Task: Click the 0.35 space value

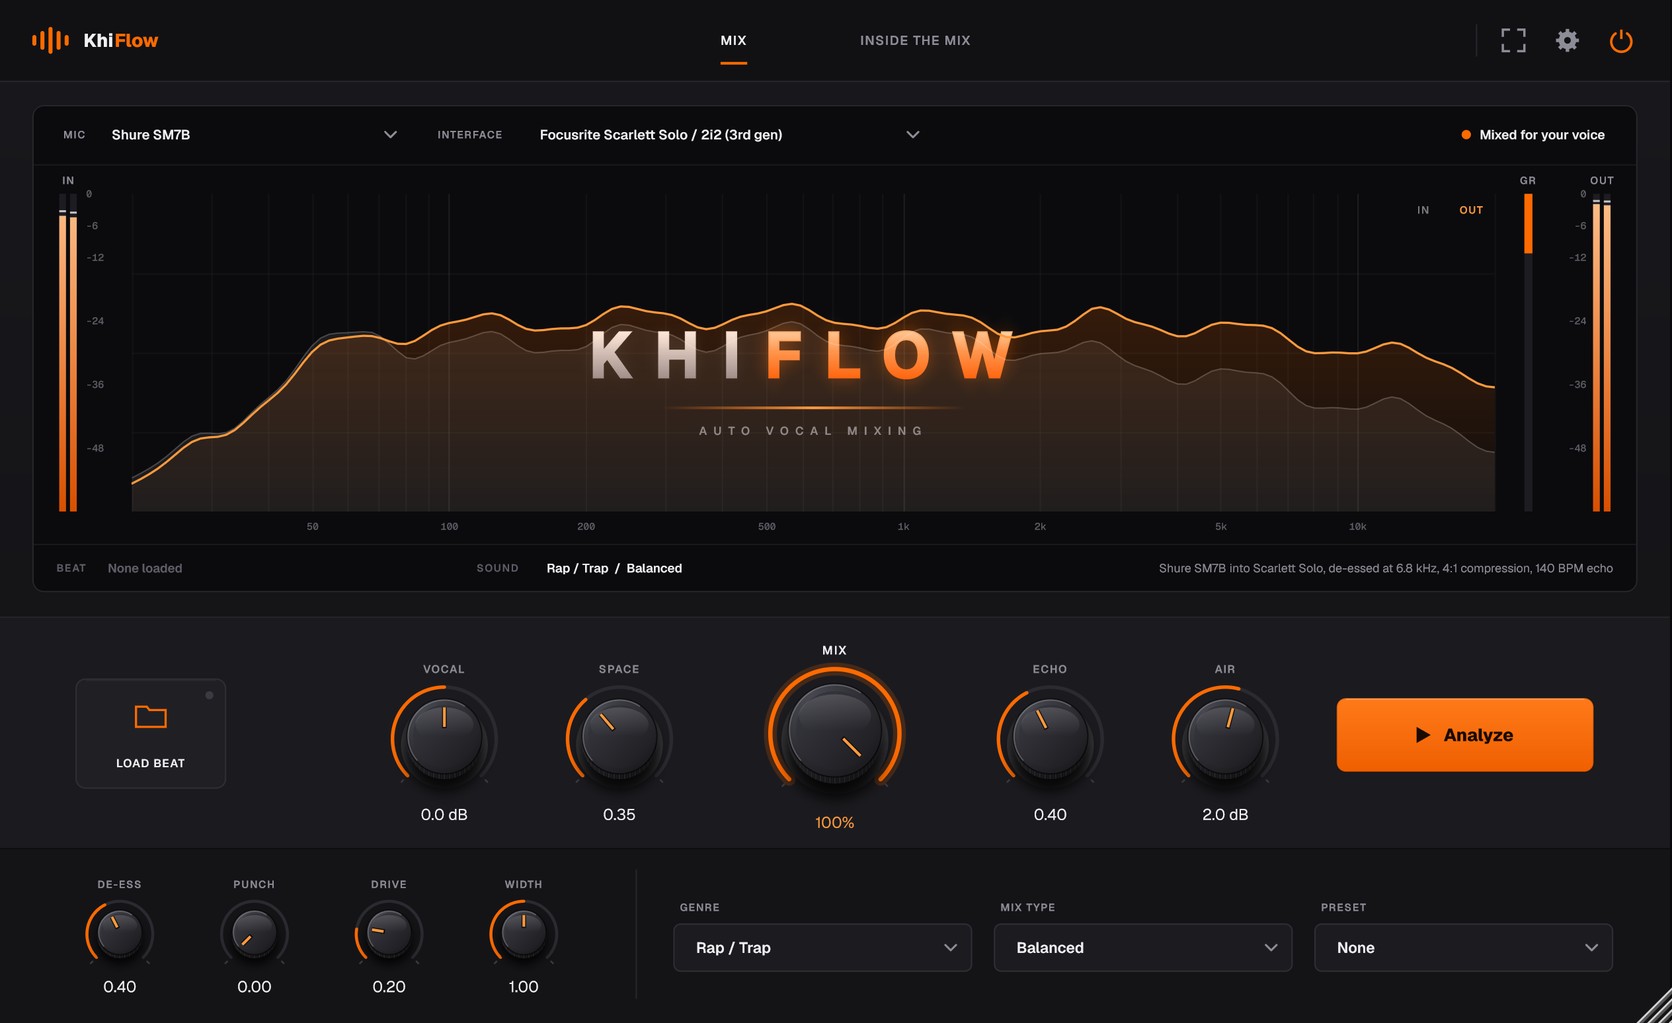Action: coord(619,815)
